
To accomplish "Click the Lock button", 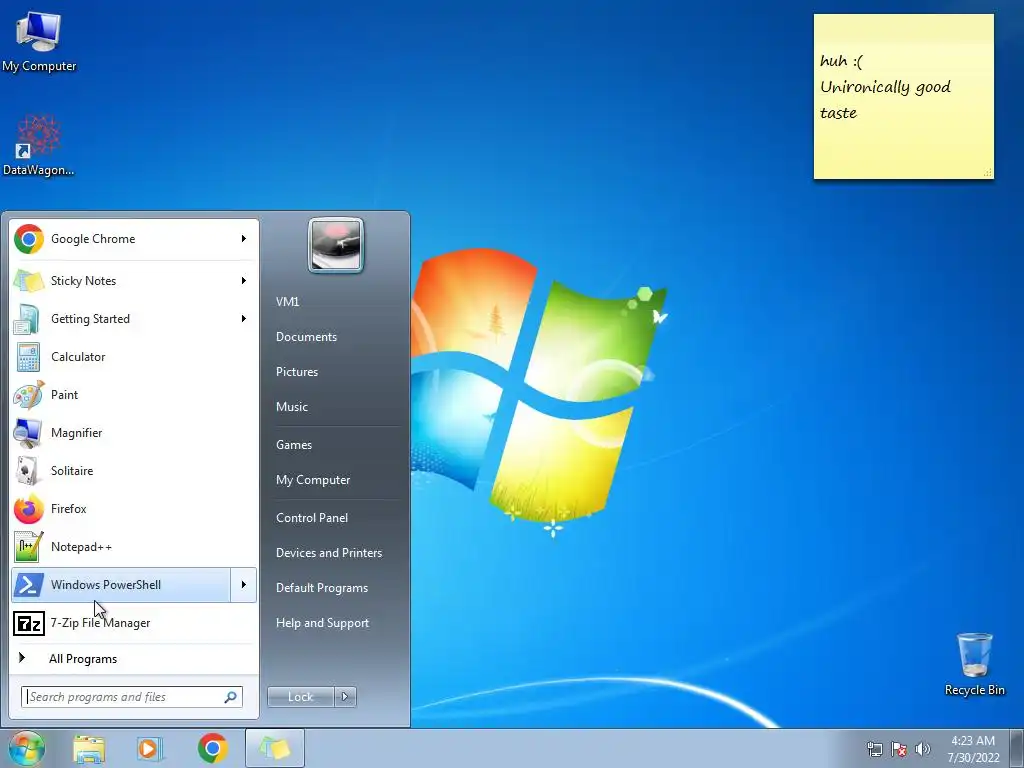I will 300,697.
